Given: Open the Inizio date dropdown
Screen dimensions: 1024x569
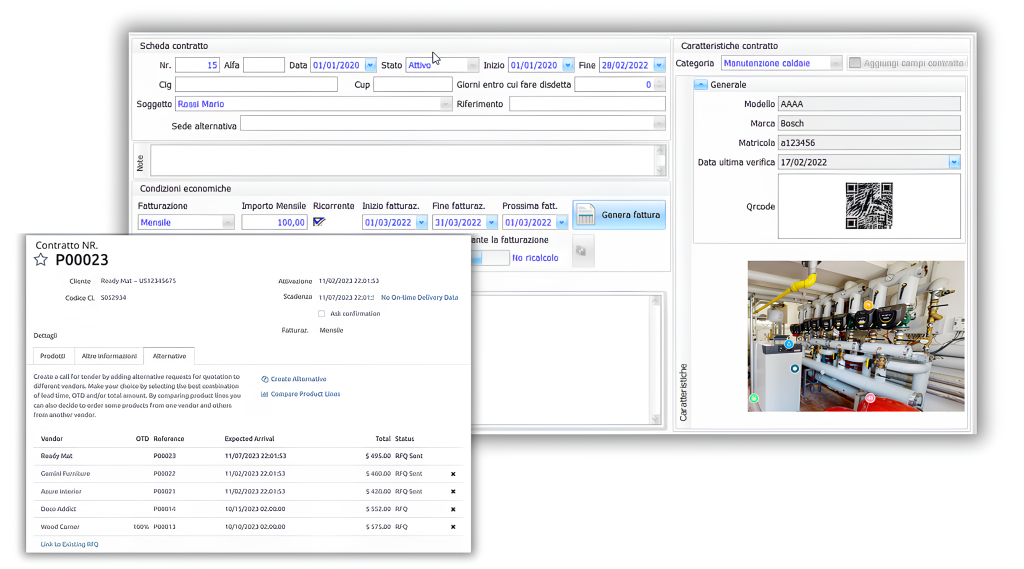Looking at the screenshot, I should point(568,65).
